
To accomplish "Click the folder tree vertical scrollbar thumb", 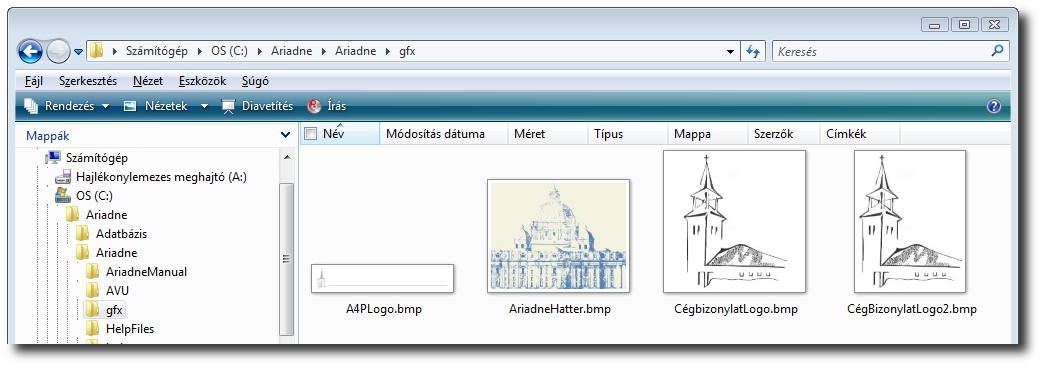I will pyautogui.click(x=286, y=259).
